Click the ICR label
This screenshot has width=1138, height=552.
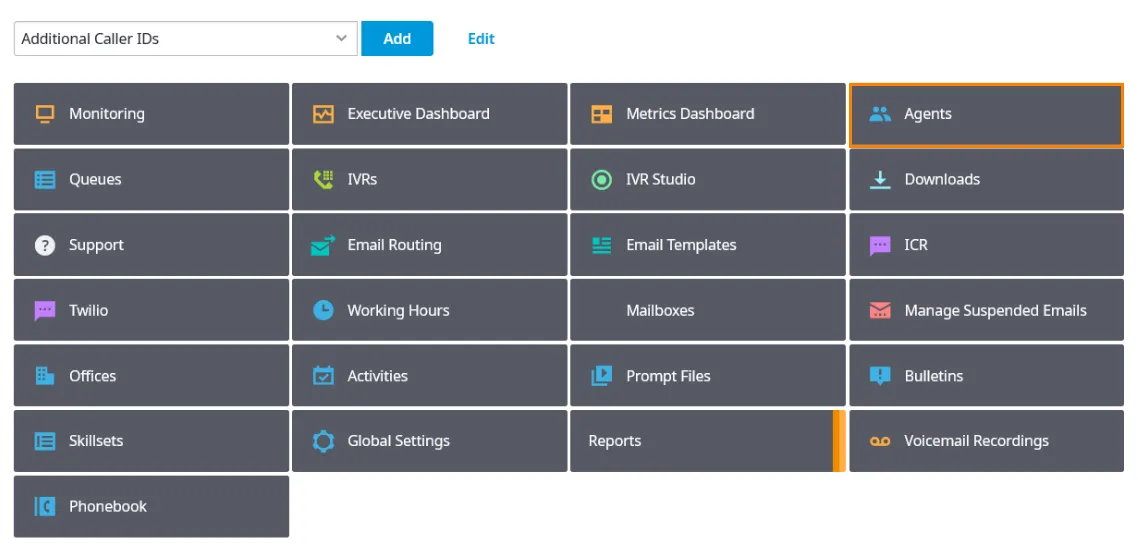pos(916,245)
